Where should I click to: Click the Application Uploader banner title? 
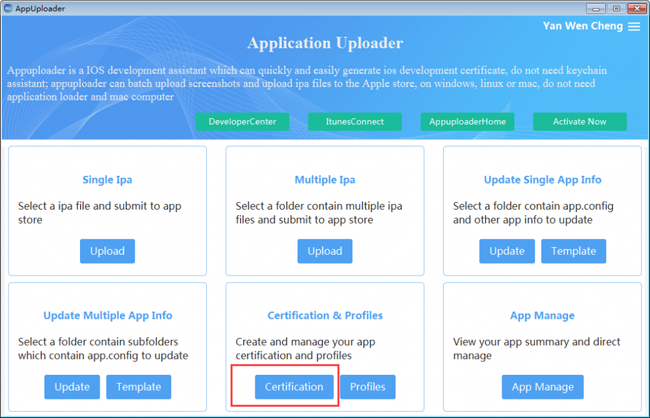pos(325,43)
